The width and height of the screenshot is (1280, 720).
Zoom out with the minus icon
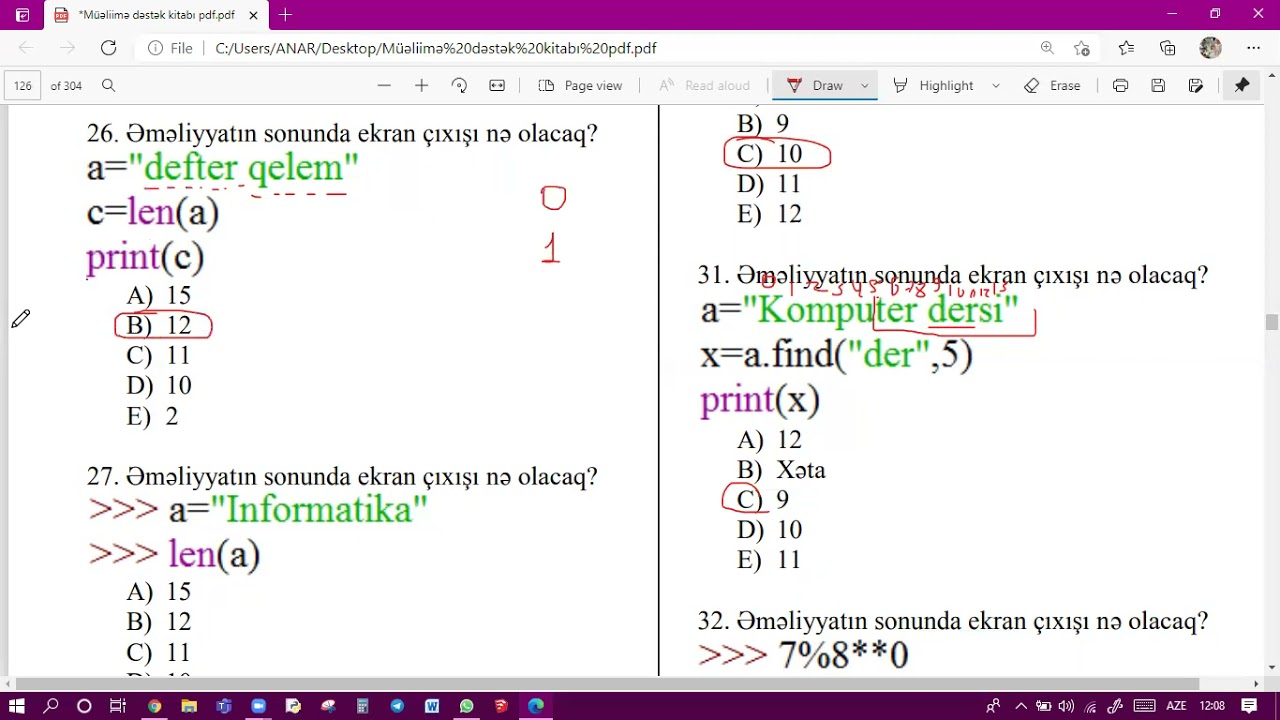click(x=384, y=86)
